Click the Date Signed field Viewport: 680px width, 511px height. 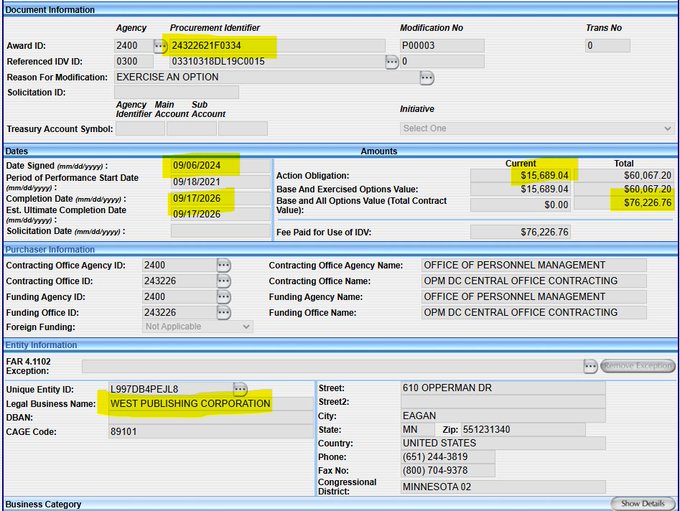point(219,166)
